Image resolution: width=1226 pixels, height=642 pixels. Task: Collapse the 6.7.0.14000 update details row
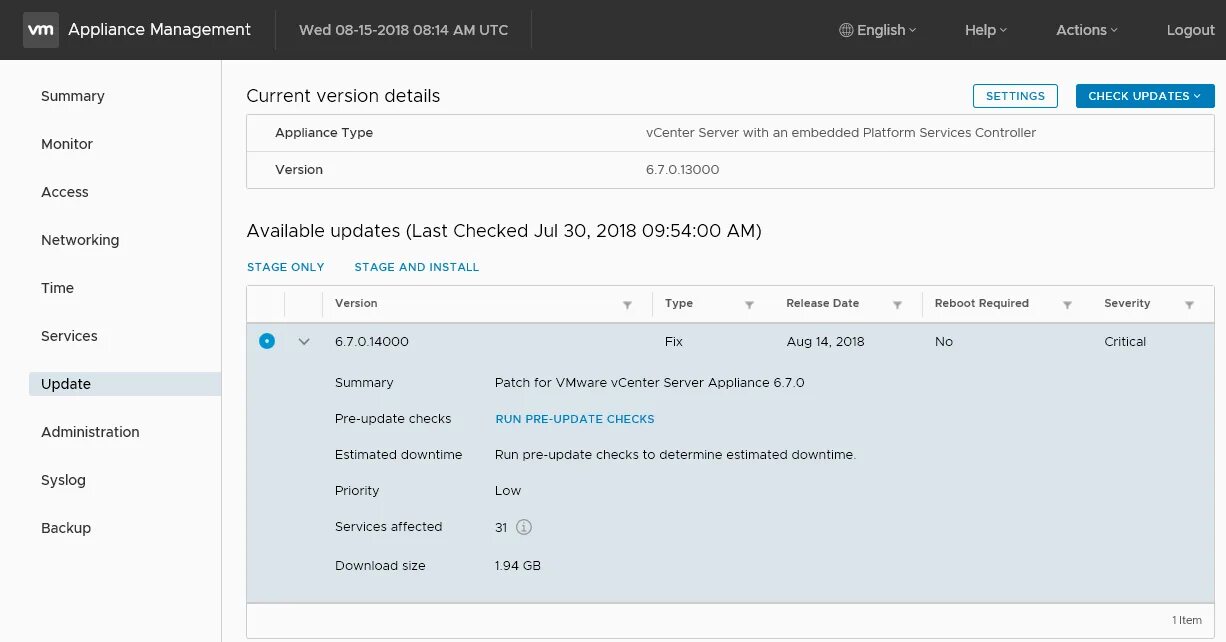pos(304,342)
